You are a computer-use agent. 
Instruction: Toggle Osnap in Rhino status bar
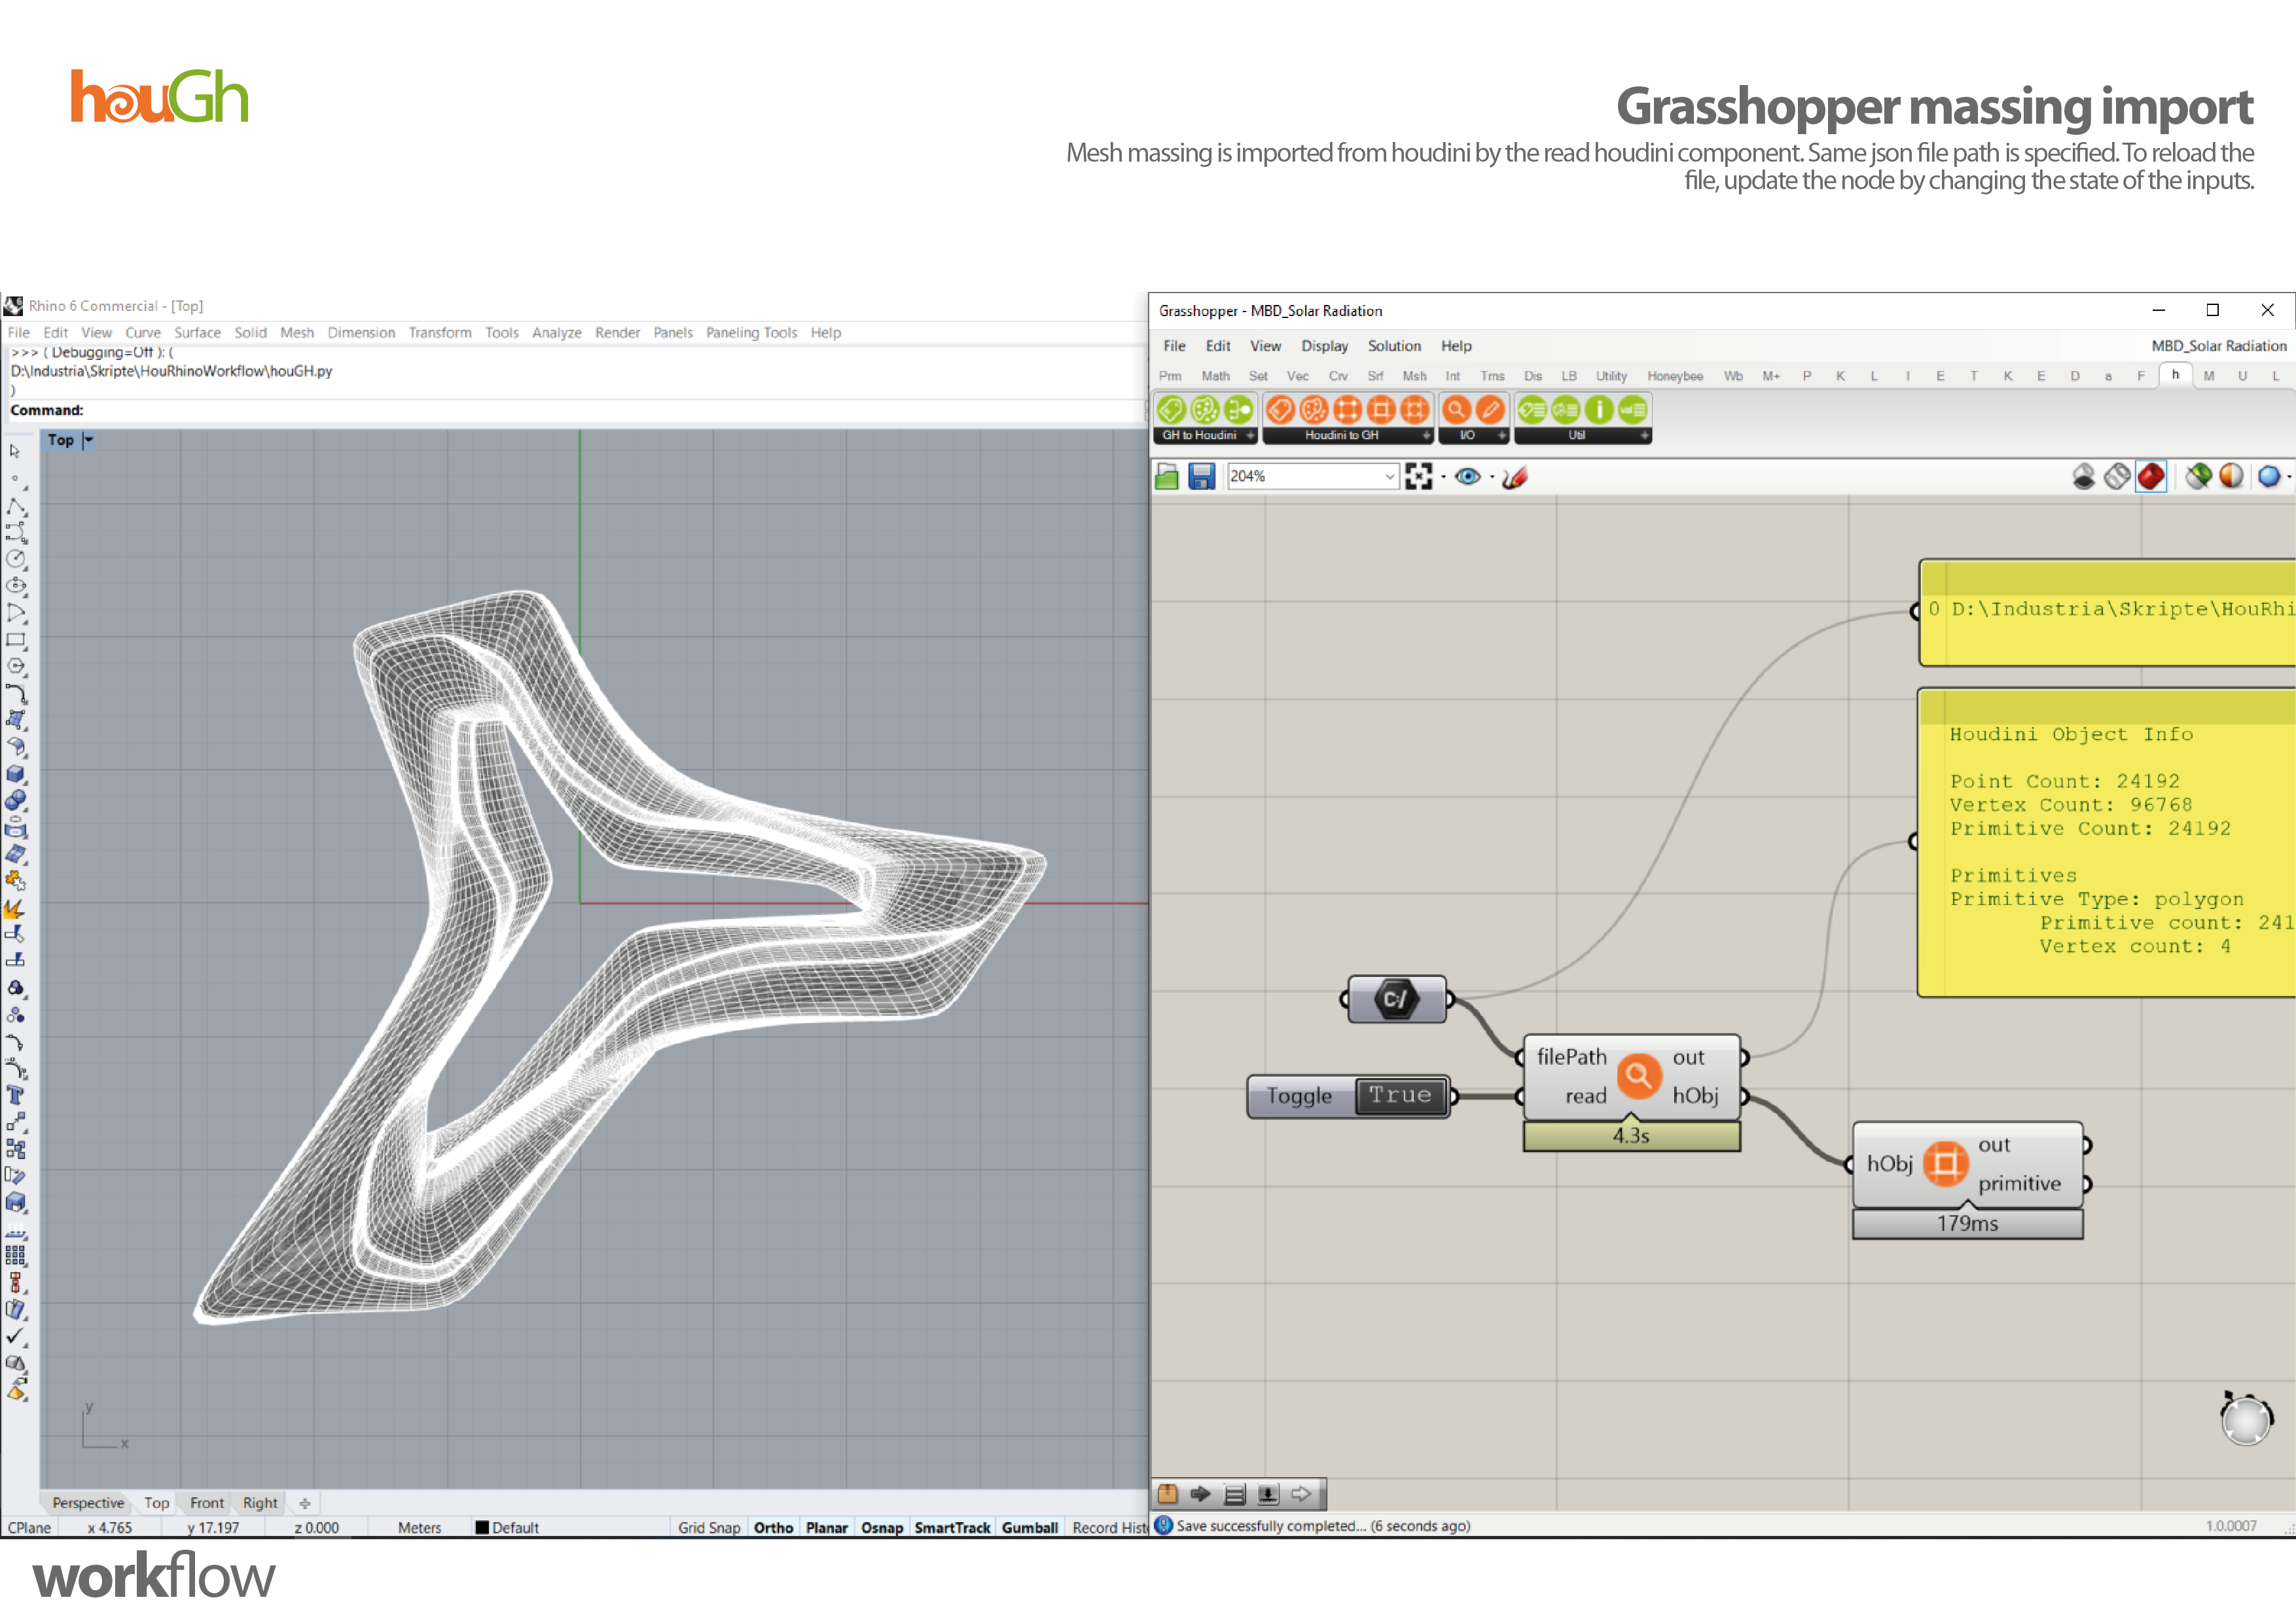pyautogui.click(x=882, y=1527)
